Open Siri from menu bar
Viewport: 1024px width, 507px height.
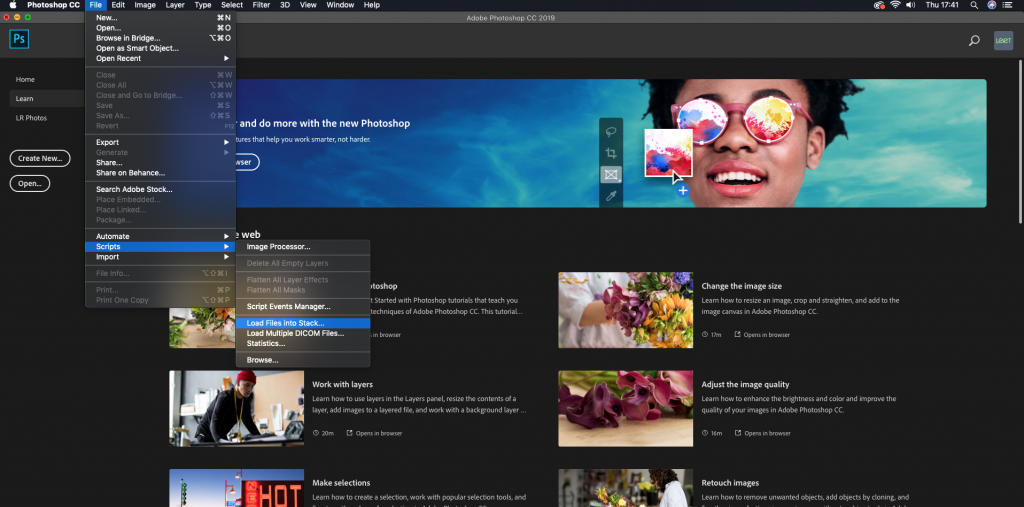991,5
